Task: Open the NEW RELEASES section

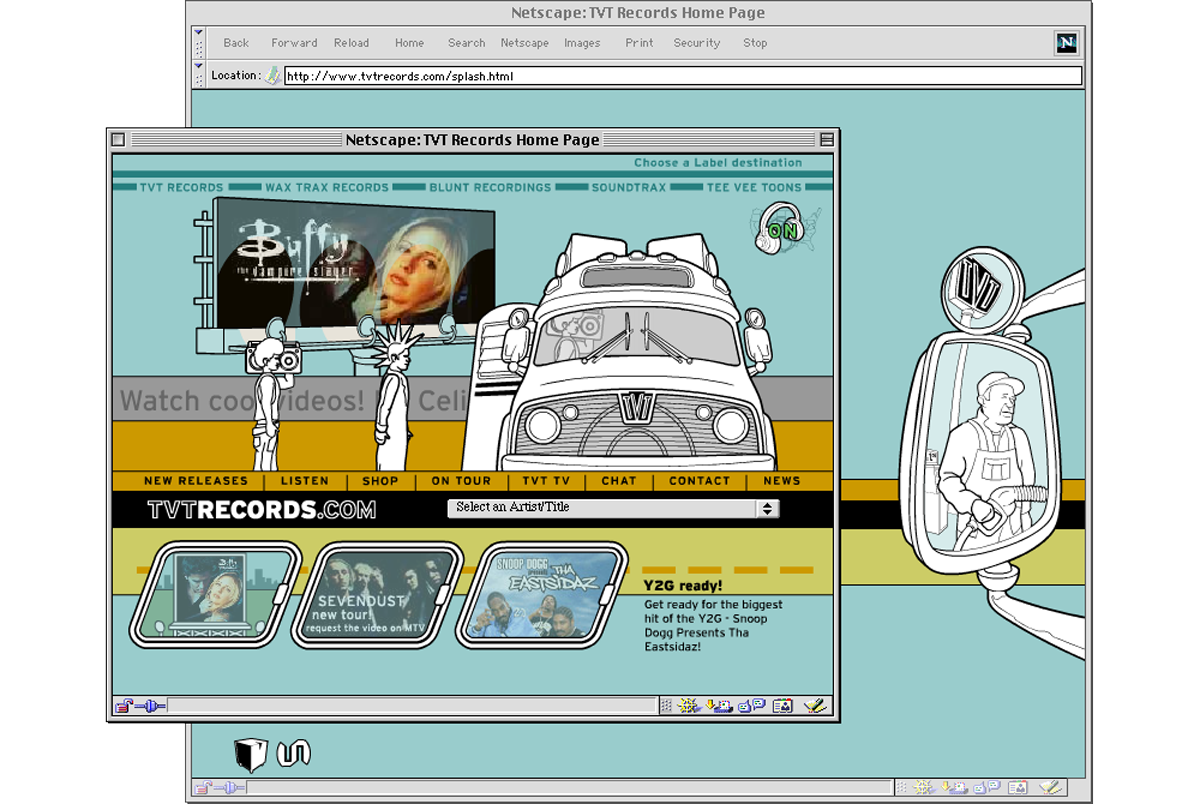Action: click(196, 481)
